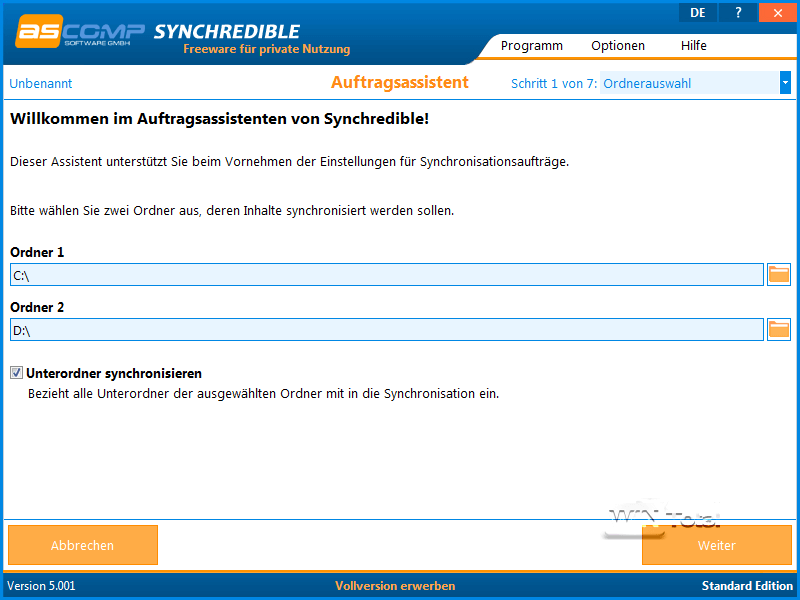Image resolution: width=800 pixels, height=600 pixels.
Task: Click Version 5.001 in status bar
Action: click(x=41, y=586)
